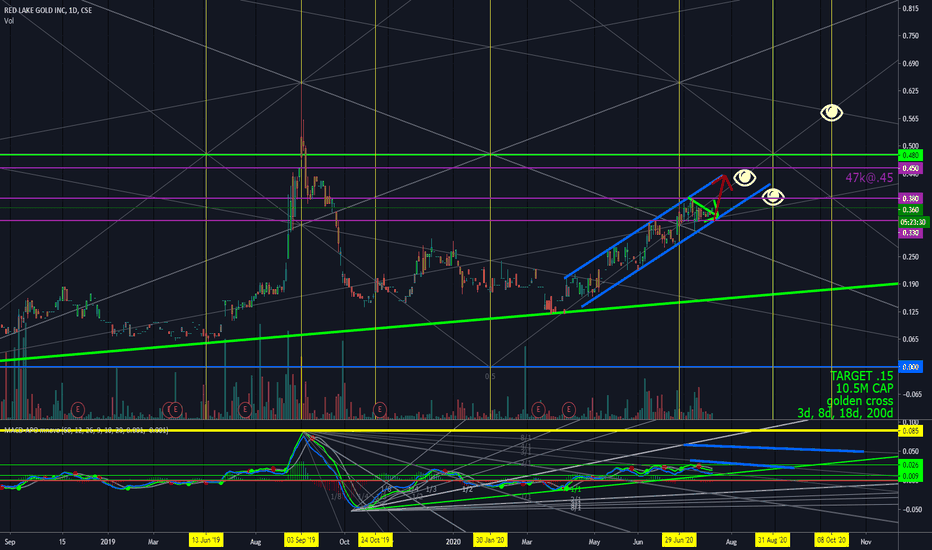Click the MACD indicator legend label
The height and width of the screenshot is (550, 932).
tap(86, 430)
